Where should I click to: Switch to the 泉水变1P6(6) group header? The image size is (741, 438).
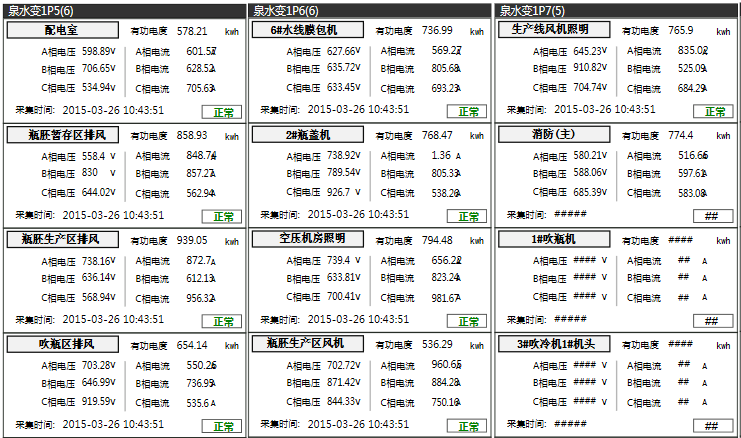(x=284, y=10)
